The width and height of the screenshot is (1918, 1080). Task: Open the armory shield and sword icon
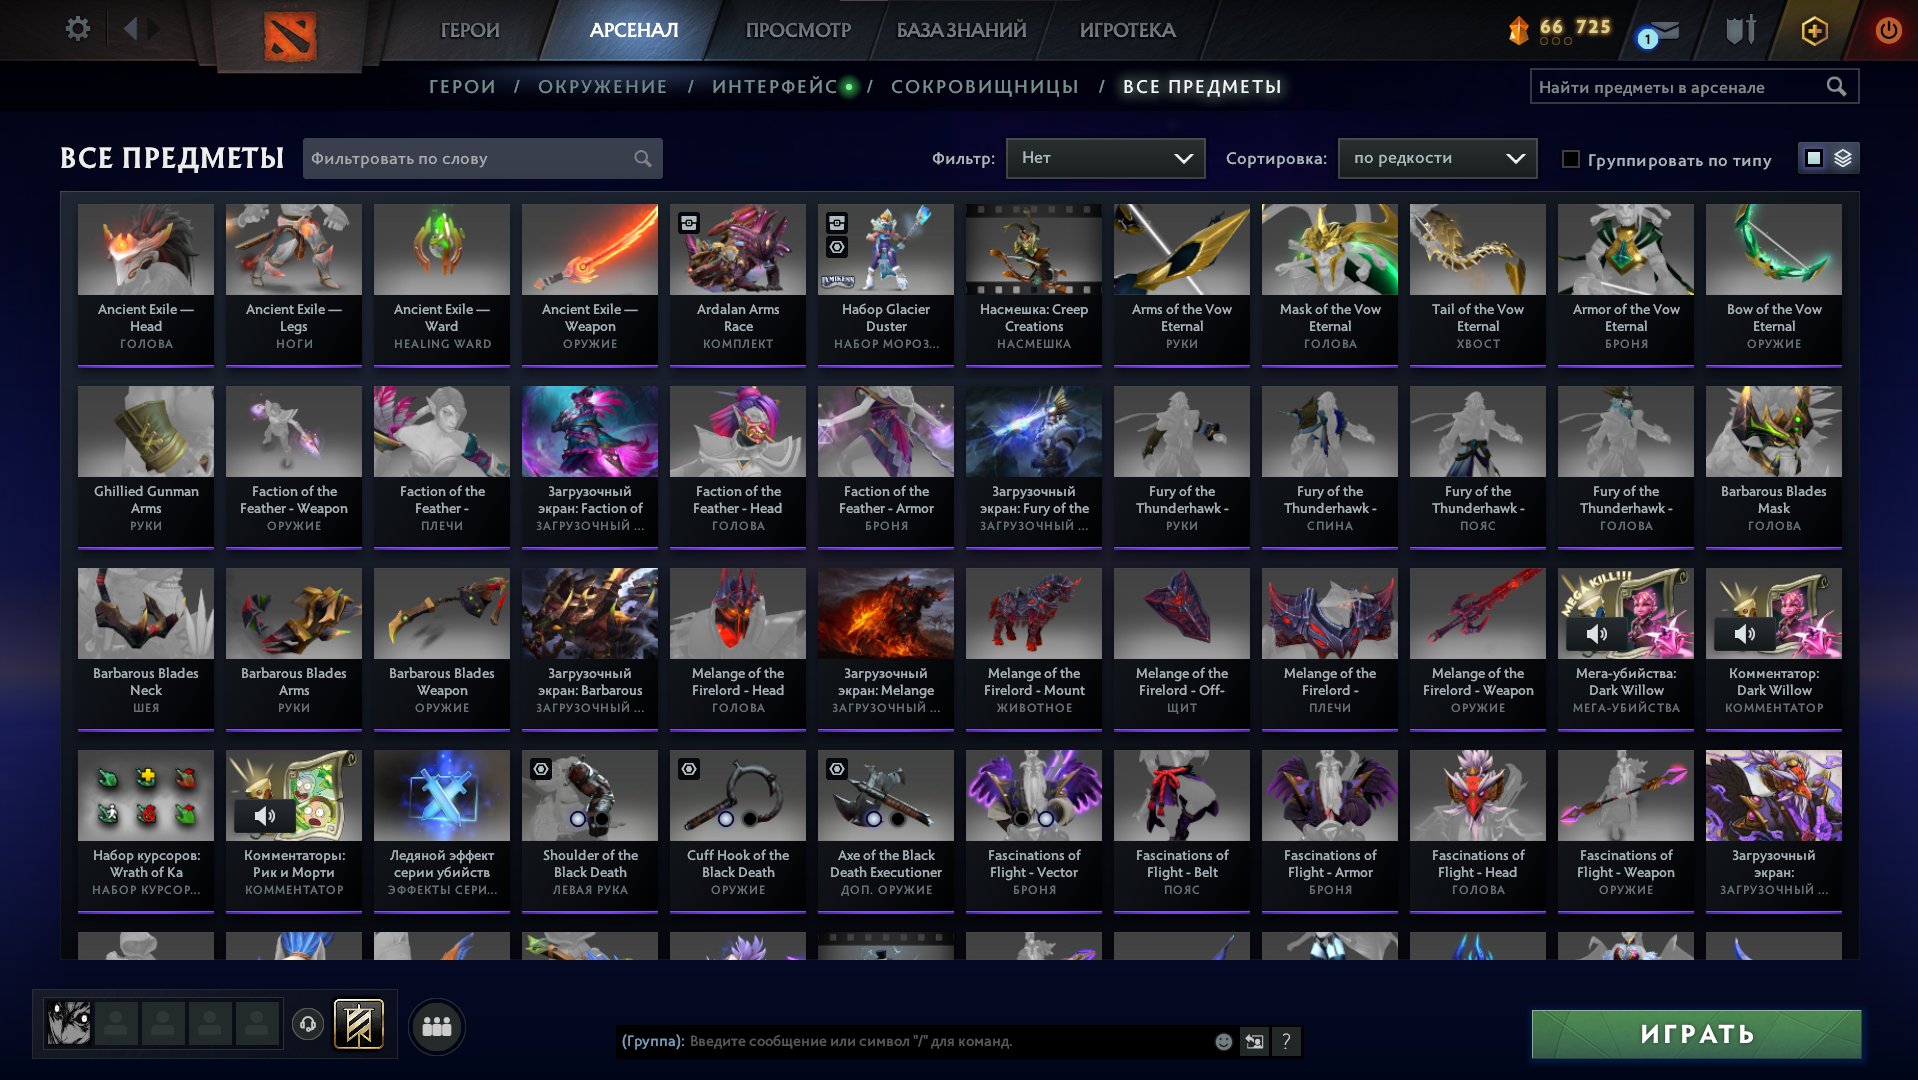(x=1741, y=30)
